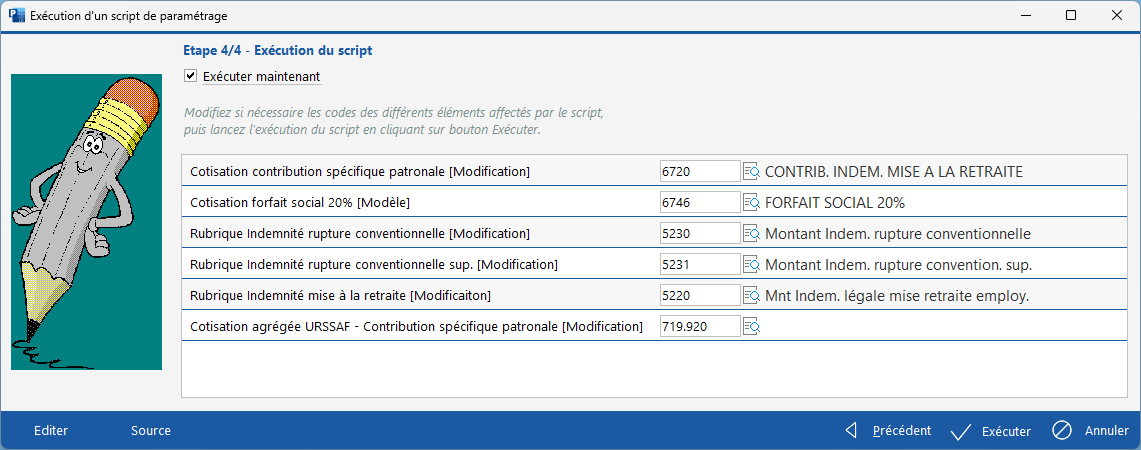Screen dimensions: 1141x450
Task: Click lookup icon beside code 5220
Action: click(751, 296)
